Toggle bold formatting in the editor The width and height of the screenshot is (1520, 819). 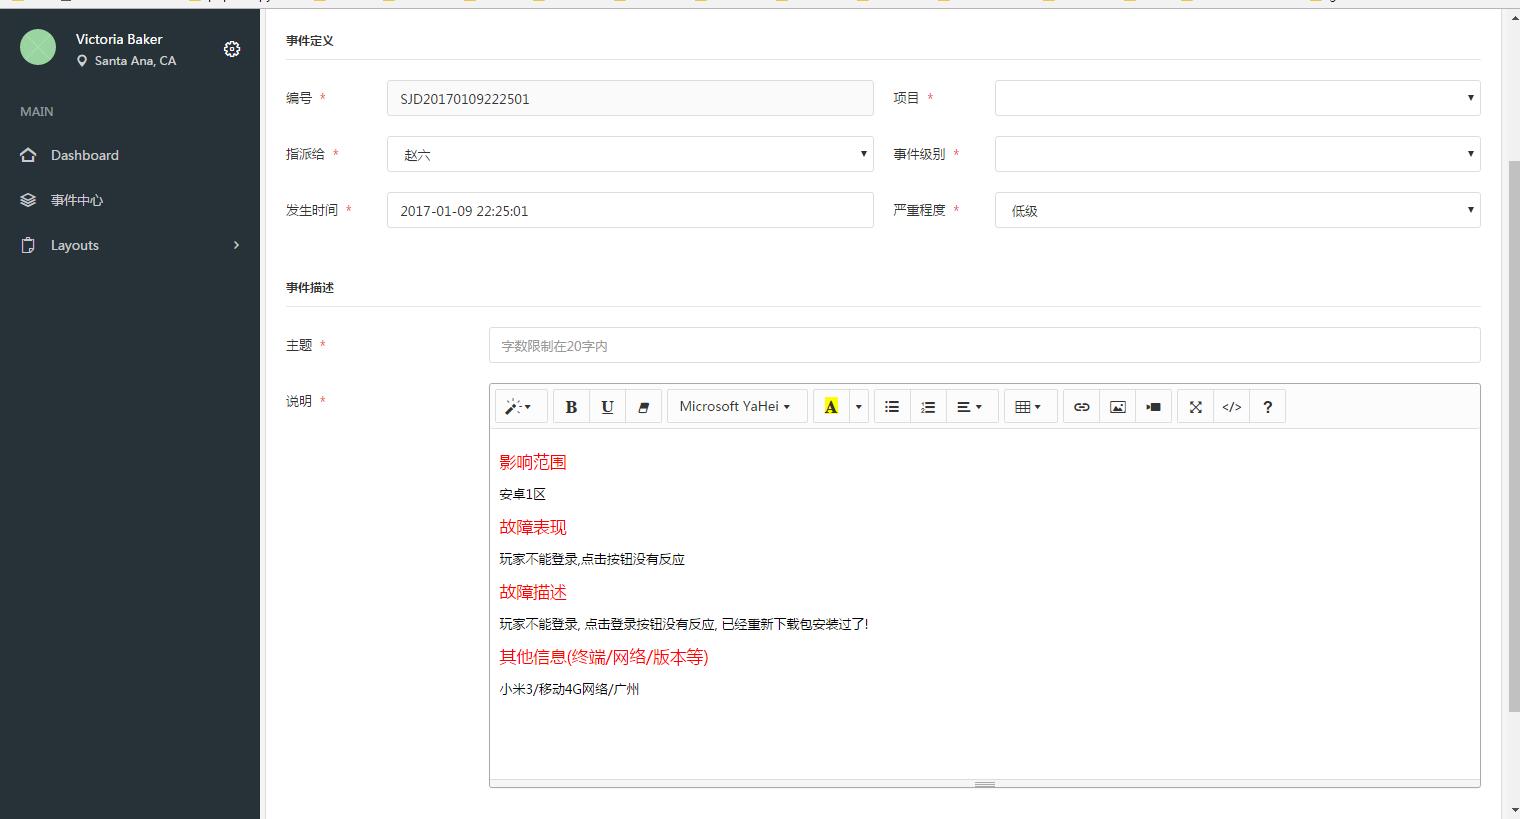pos(571,406)
